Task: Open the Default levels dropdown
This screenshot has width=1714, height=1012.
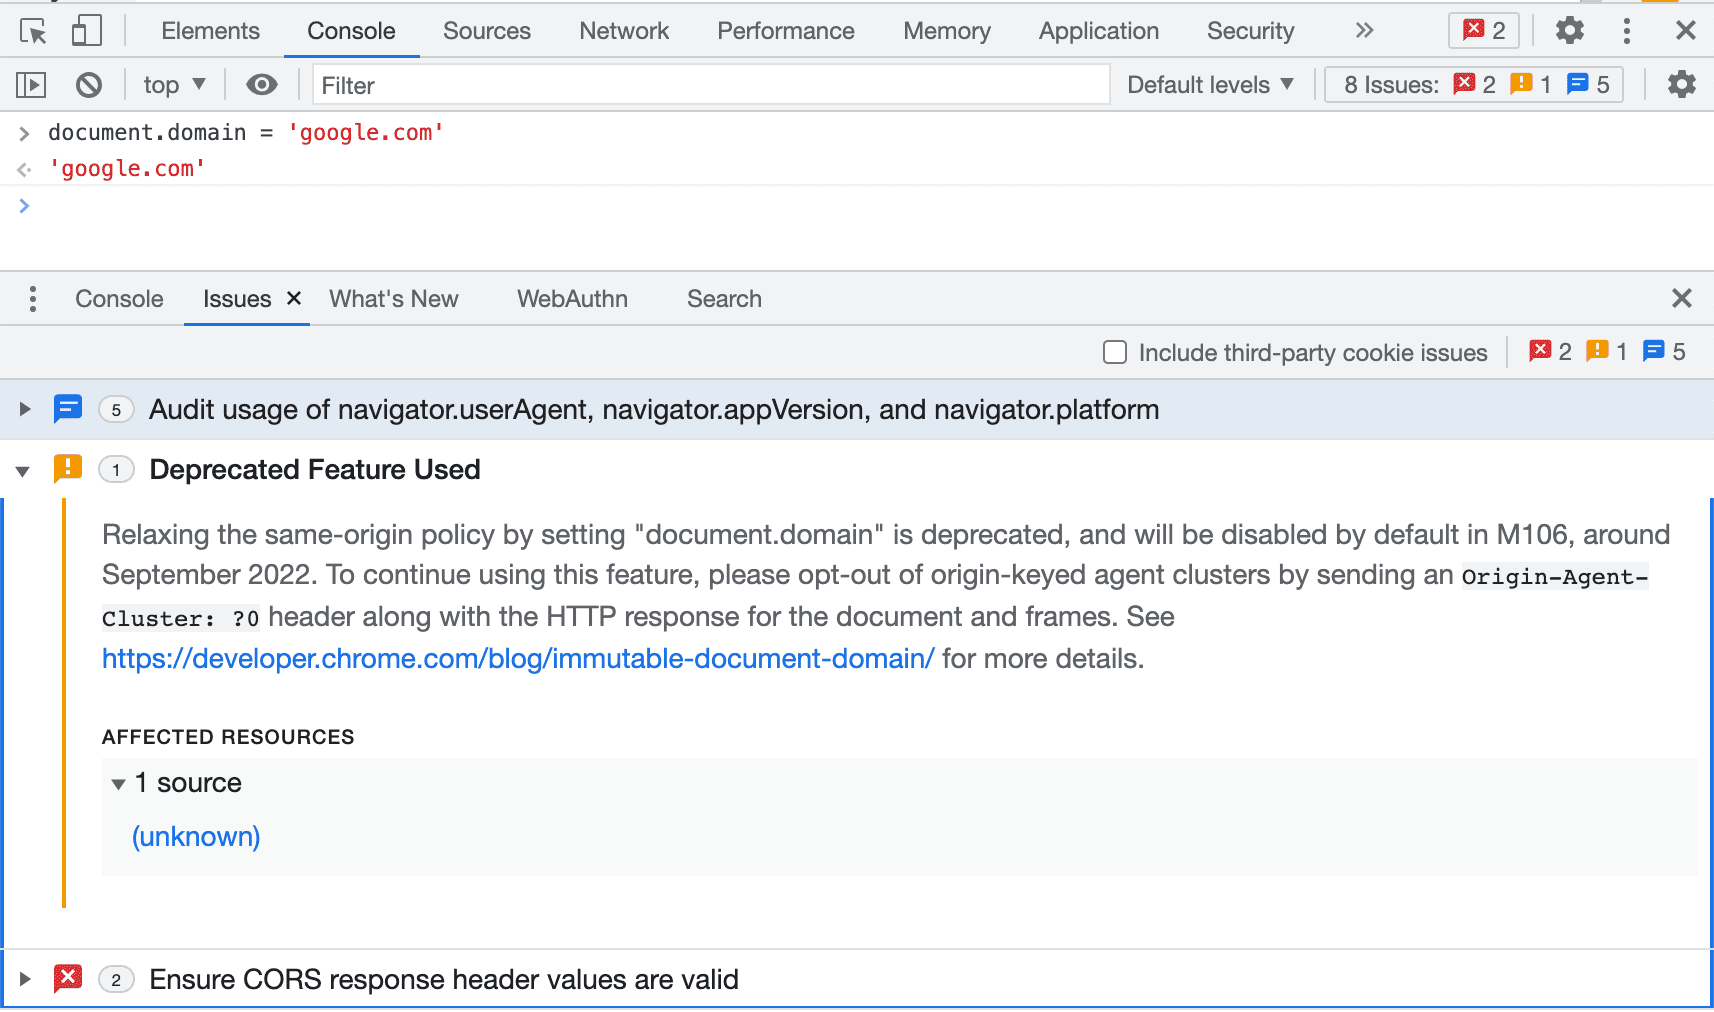Action: tap(1210, 85)
